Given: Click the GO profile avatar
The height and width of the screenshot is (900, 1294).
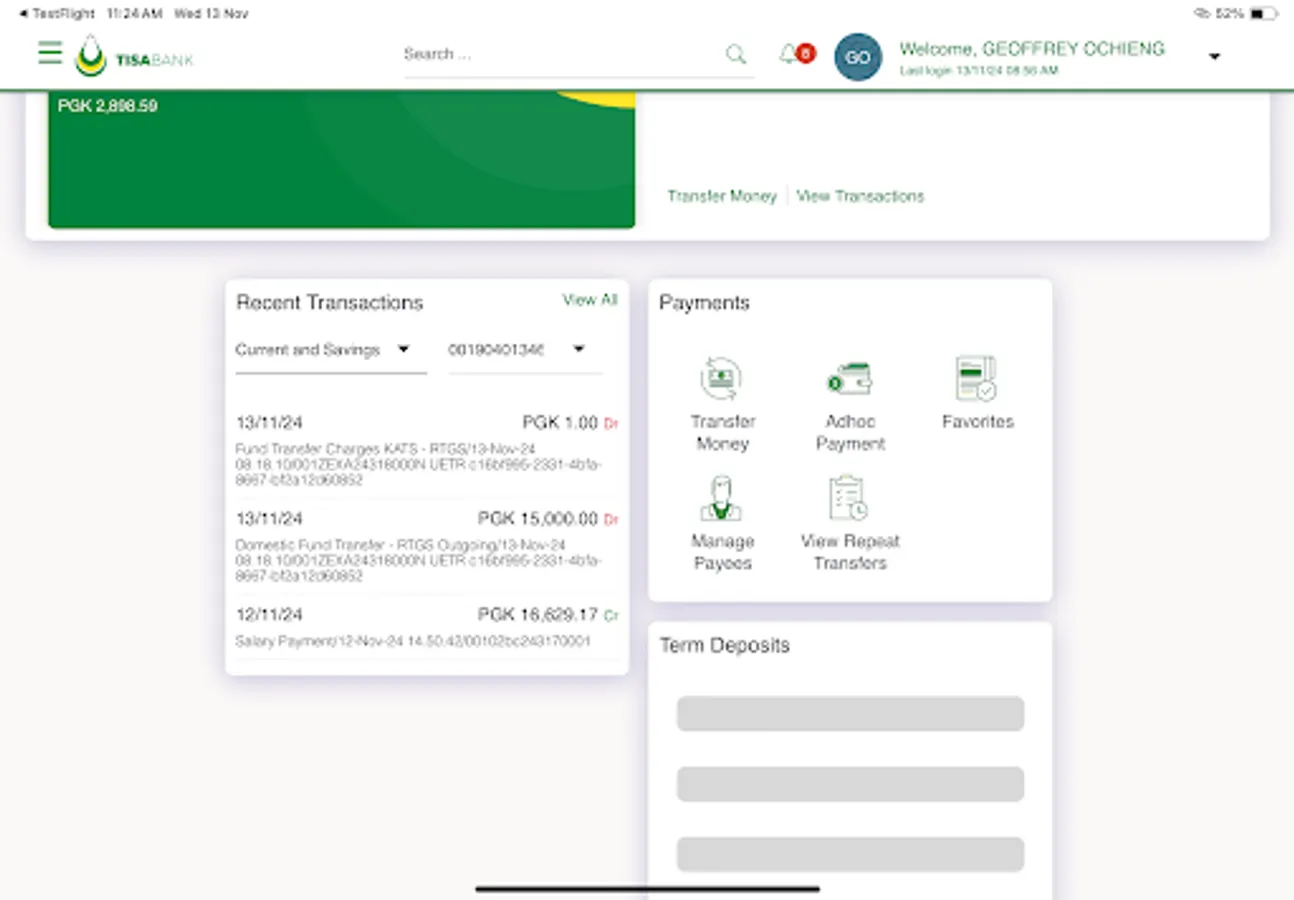Looking at the screenshot, I should point(857,57).
